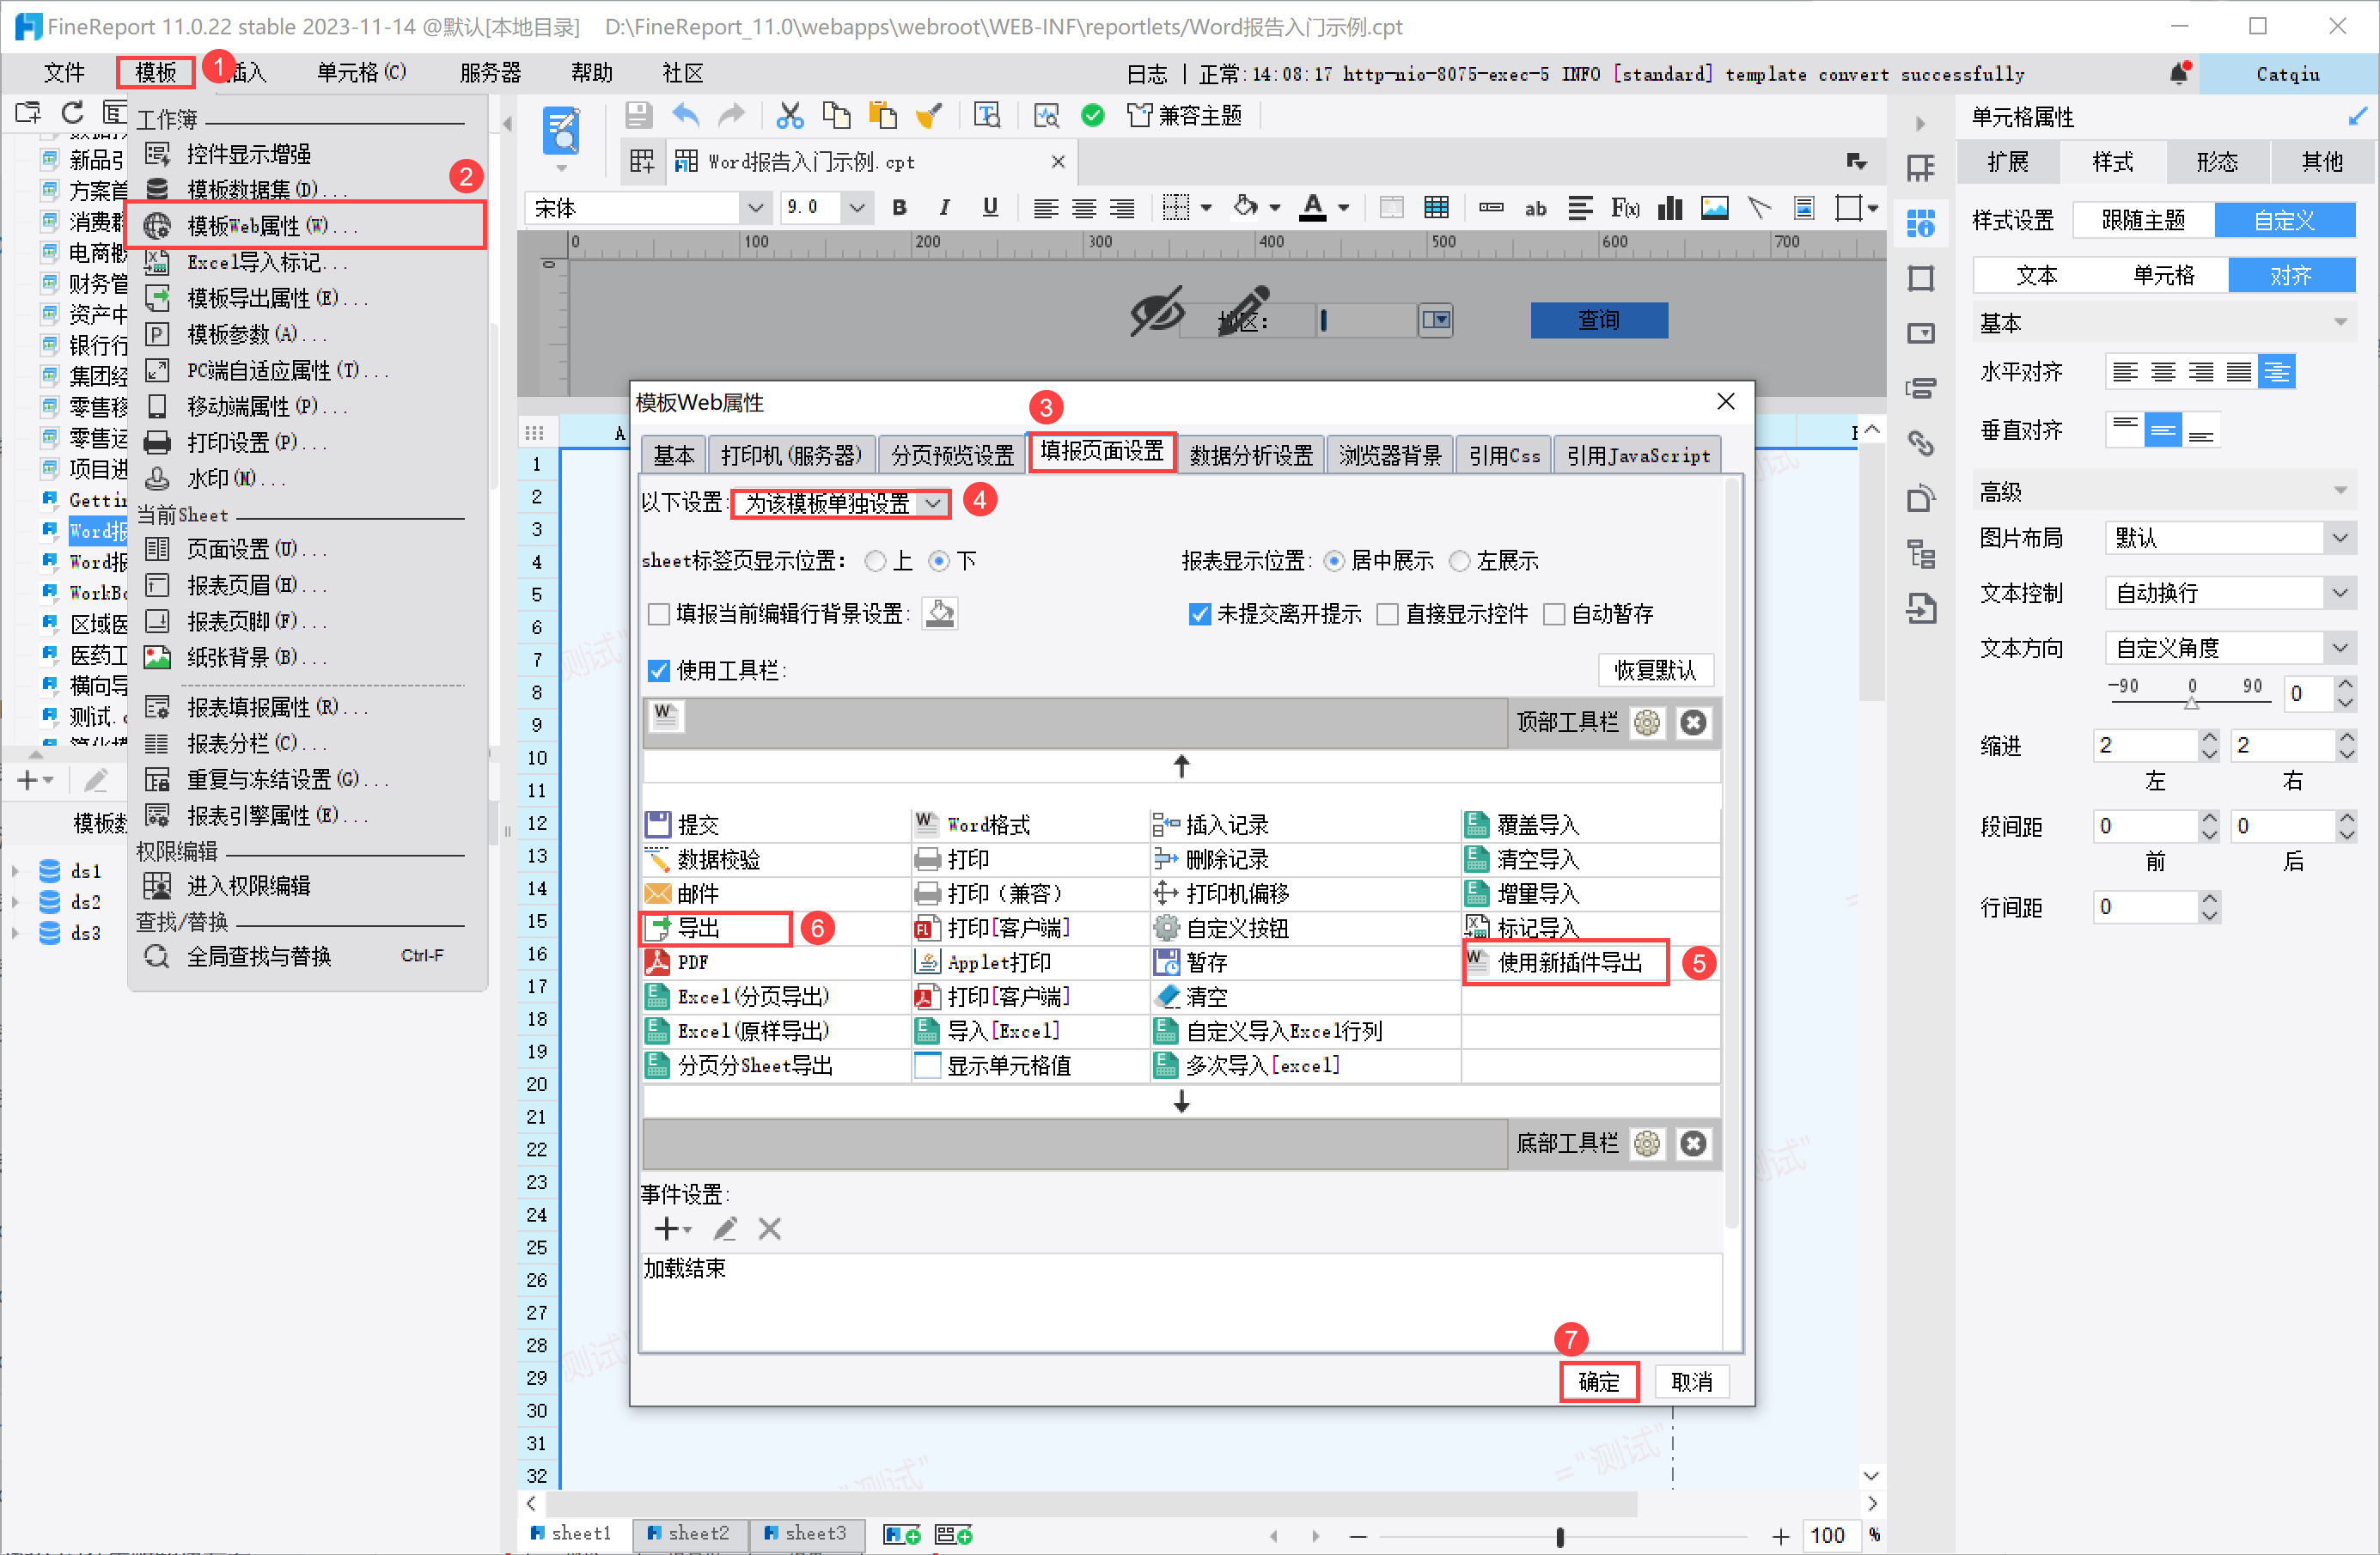Screen dimensions: 2380x1555
Task: Select the 左展示 radio option
Action: tap(1459, 561)
